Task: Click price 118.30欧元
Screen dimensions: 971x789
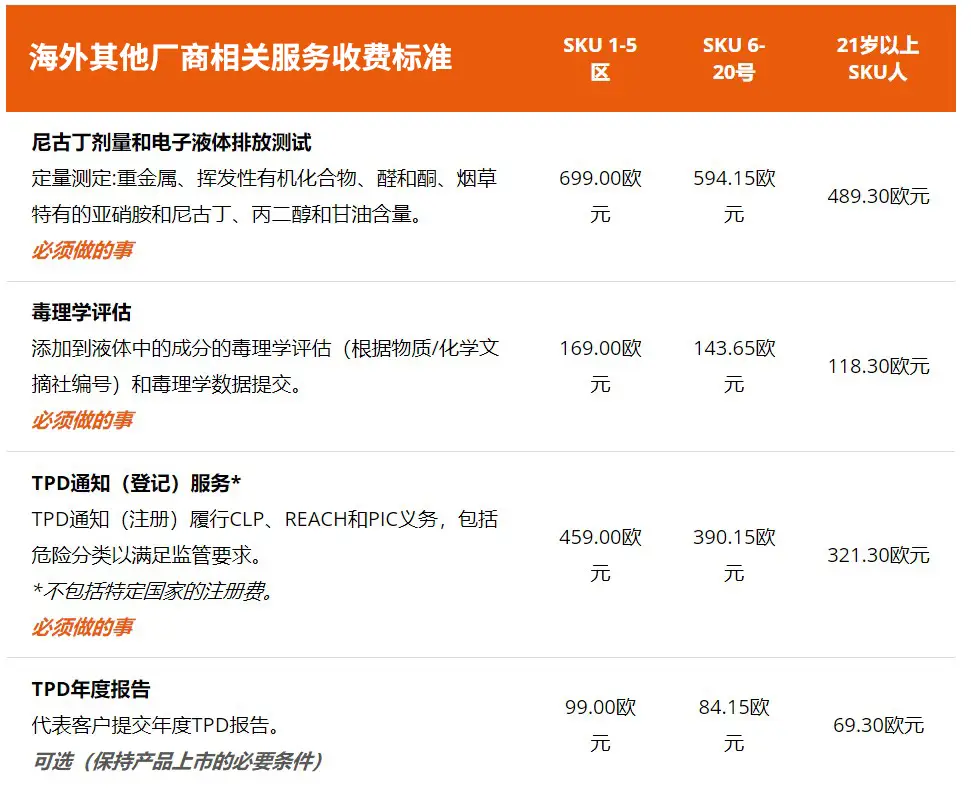Action: 878,366
